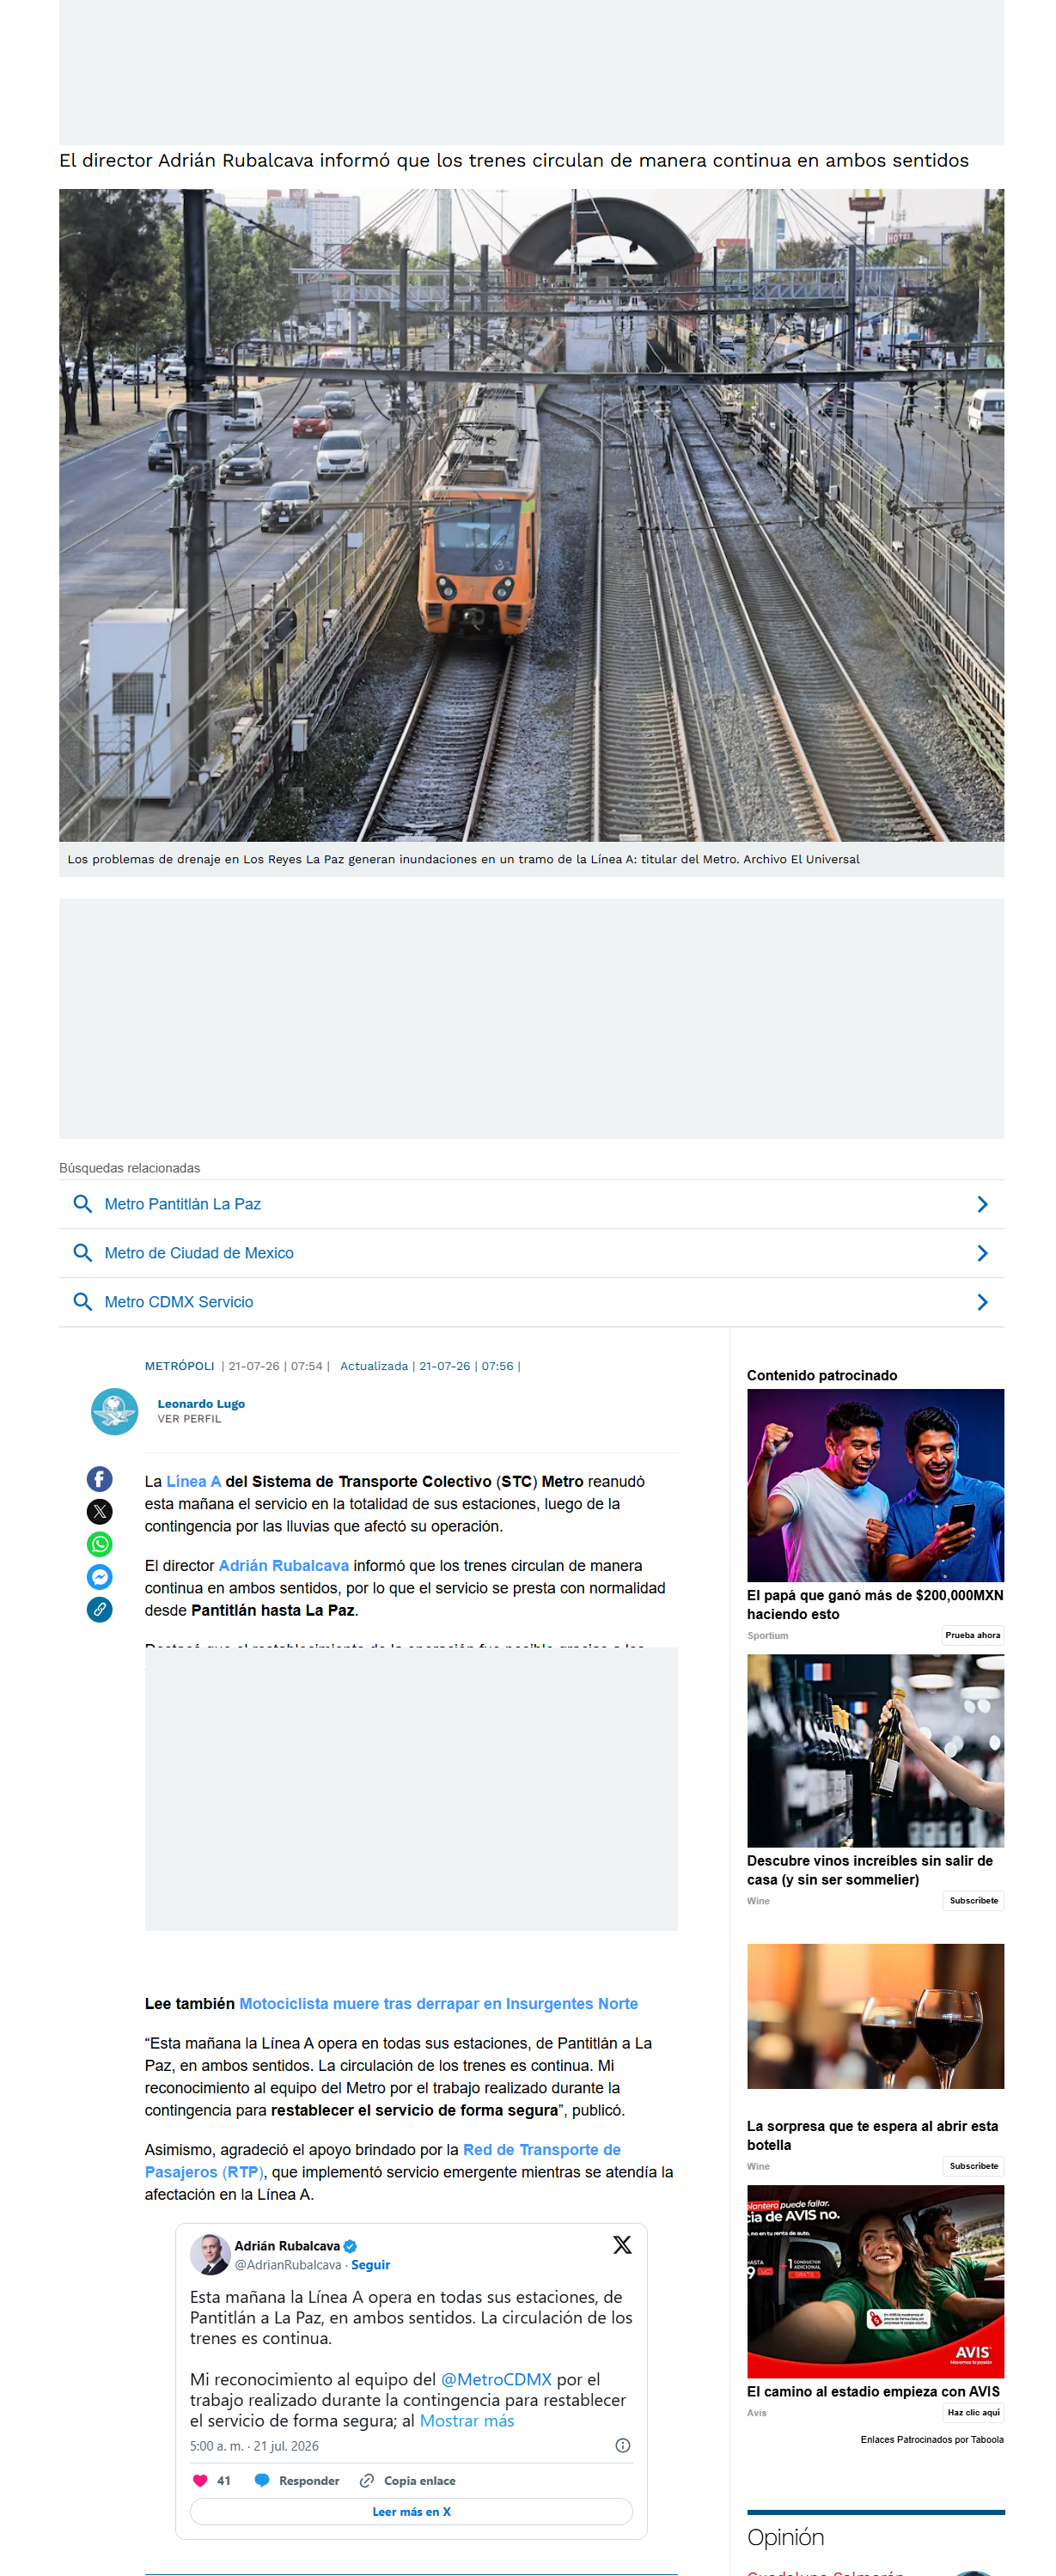Click Opinión section heading
1056x2576 pixels.
785,2536
